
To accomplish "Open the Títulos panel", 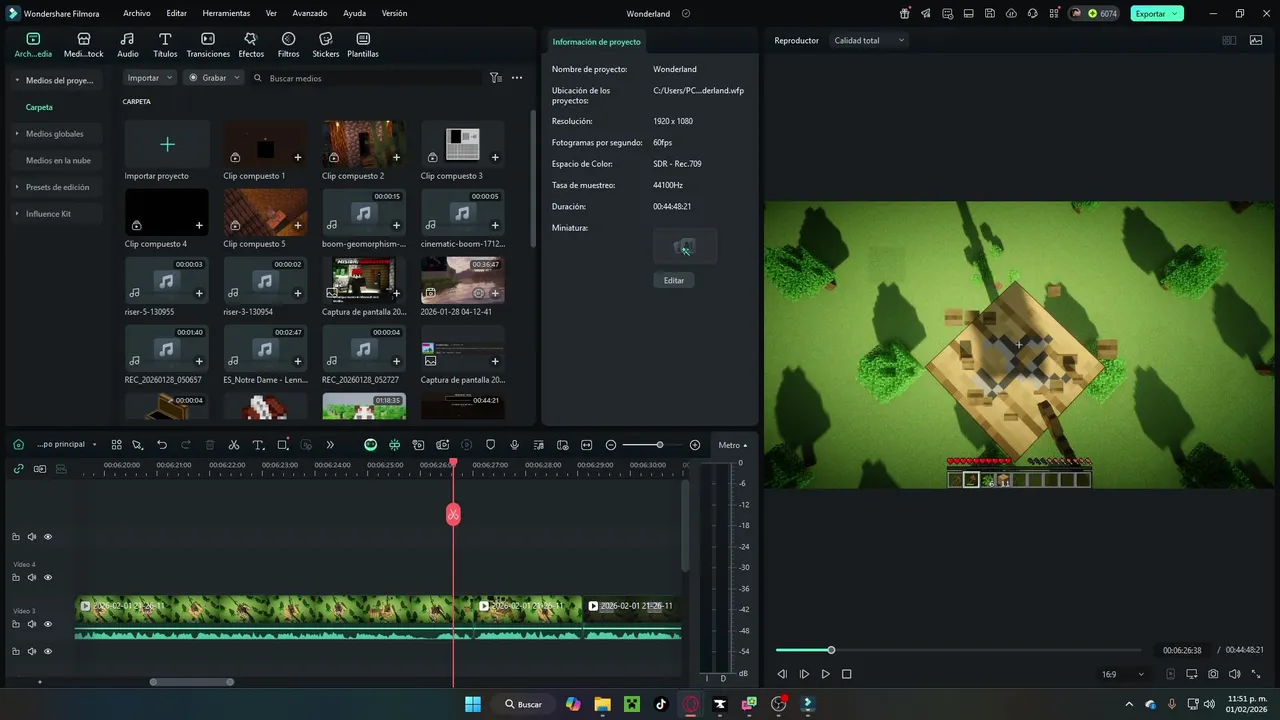I will (165, 45).
